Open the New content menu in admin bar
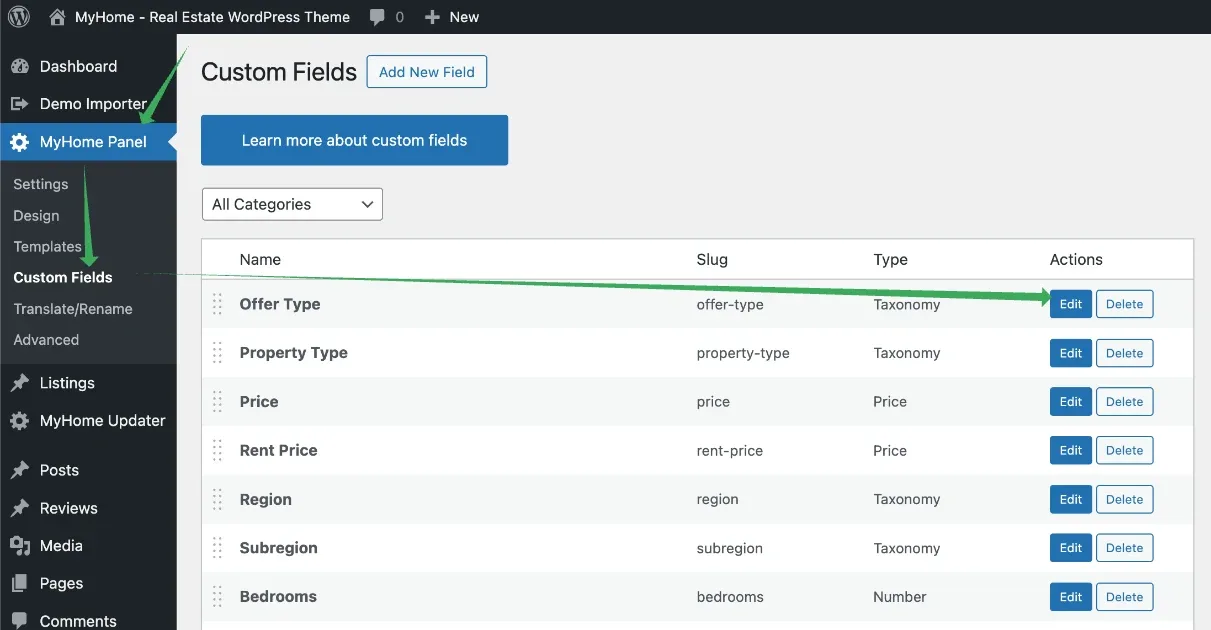This screenshot has width=1211, height=630. (x=464, y=17)
